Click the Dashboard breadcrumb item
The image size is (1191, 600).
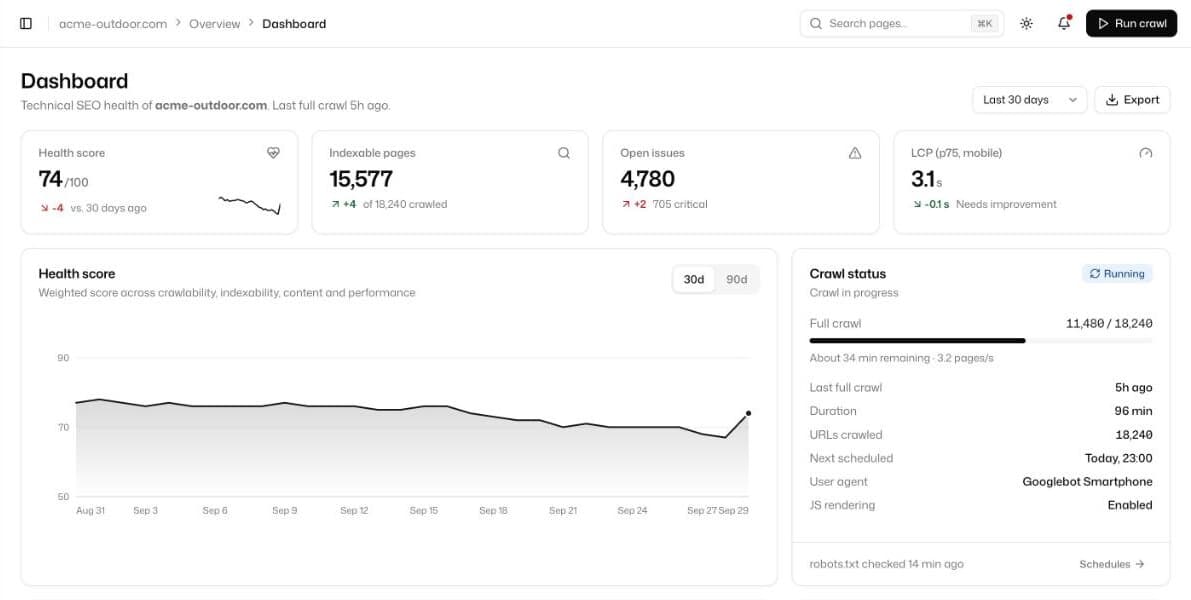294,24
